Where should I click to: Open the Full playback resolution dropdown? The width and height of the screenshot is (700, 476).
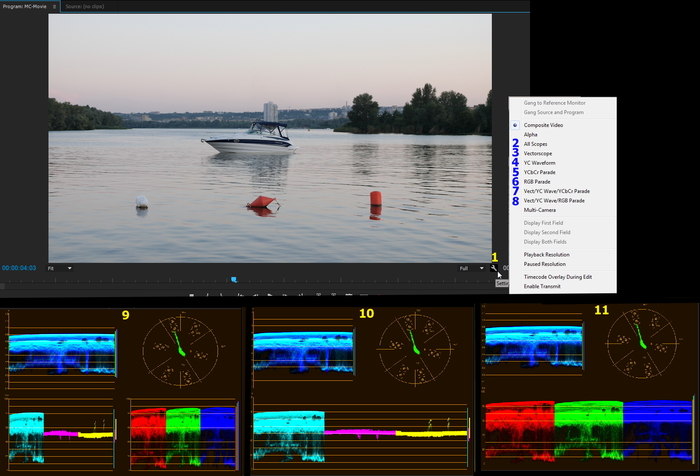click(x=471, y=268)
